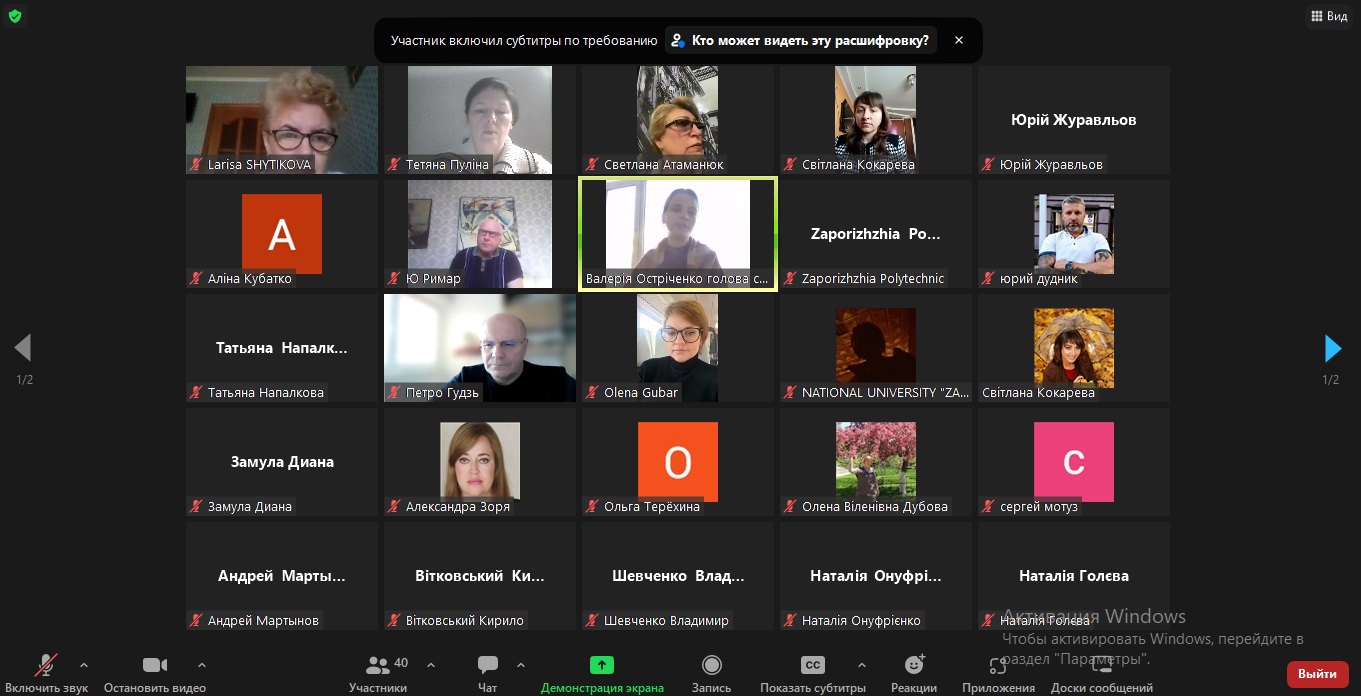Open 'Кто может видеть эту расшифровку?' link
The width and height of the screenshot is (1361, 696).
[800, 41]
